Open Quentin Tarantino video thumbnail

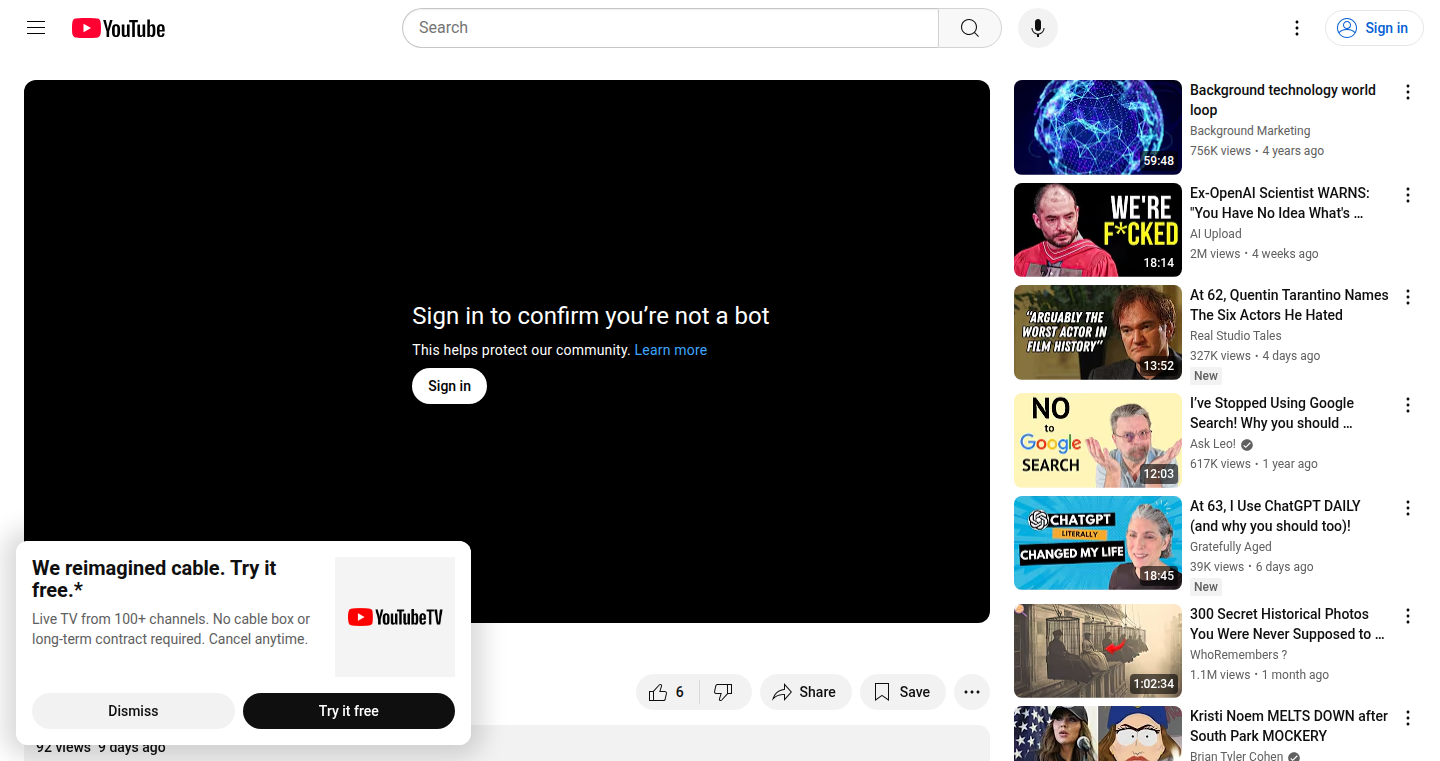coord(1098,333)
